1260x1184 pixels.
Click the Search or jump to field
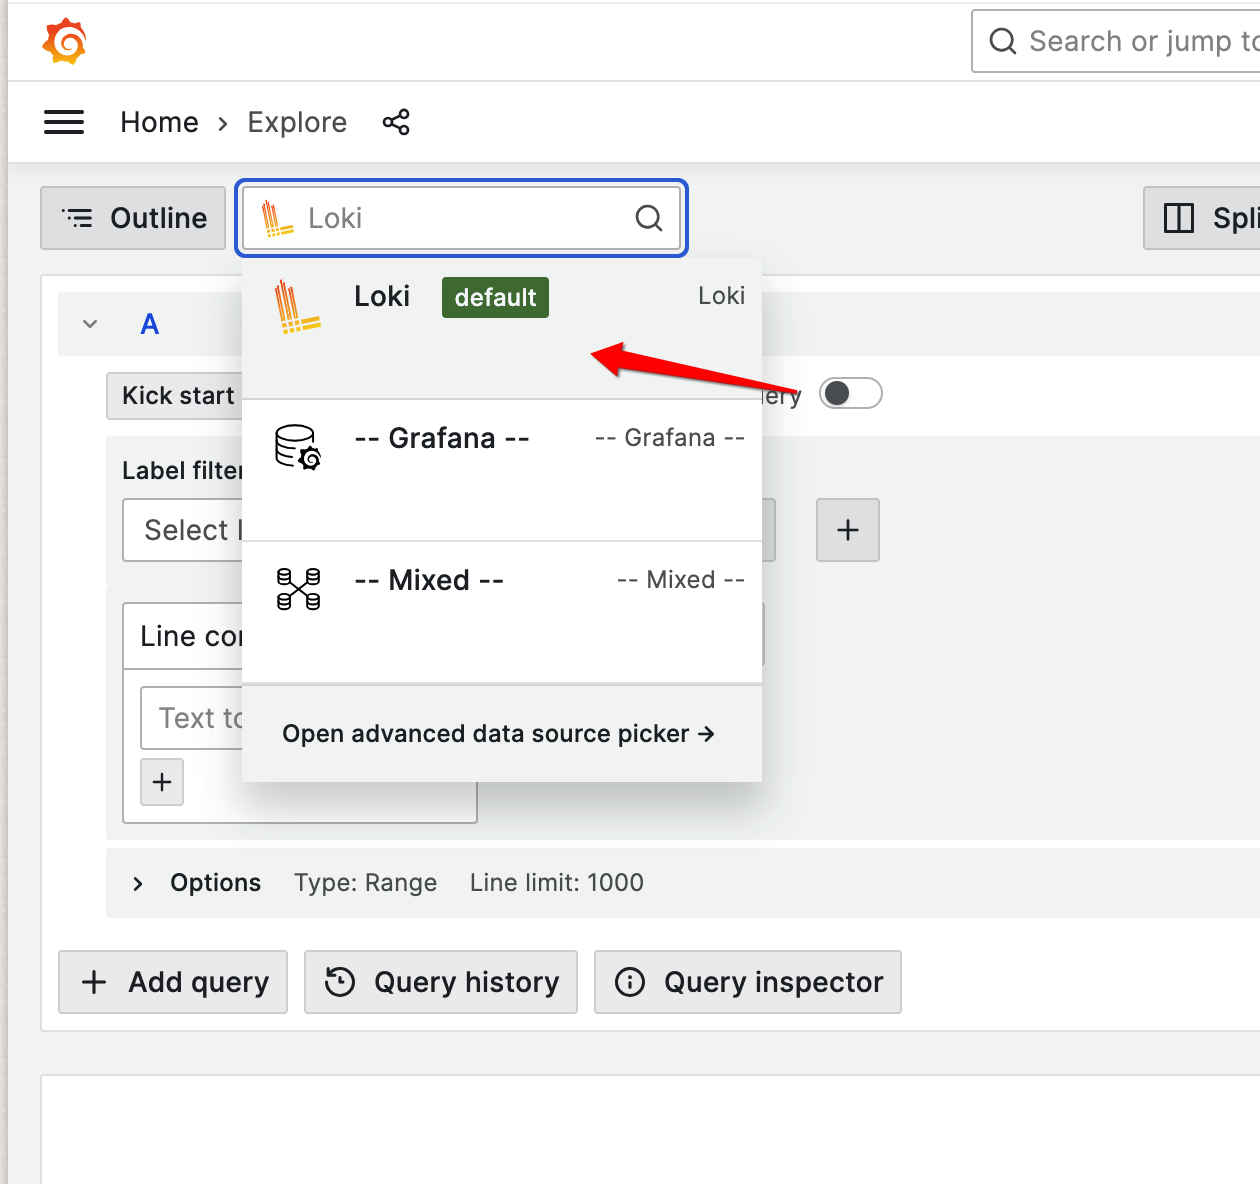tap(1116, 41)
